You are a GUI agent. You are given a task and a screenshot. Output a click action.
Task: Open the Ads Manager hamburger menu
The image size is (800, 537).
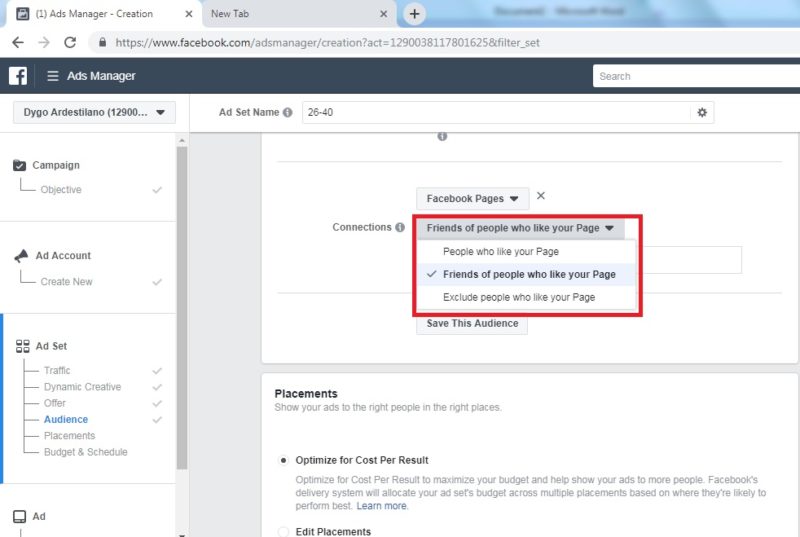53,76
